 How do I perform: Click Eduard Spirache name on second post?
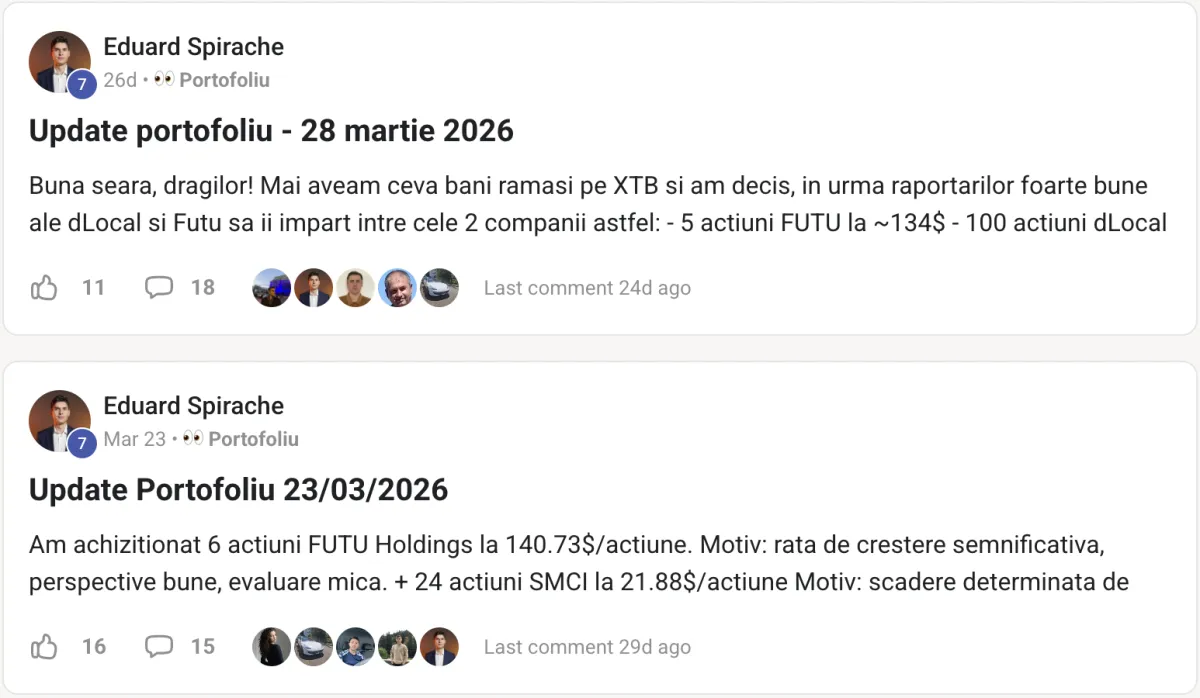pyautogui.click(x=194, y=406)
